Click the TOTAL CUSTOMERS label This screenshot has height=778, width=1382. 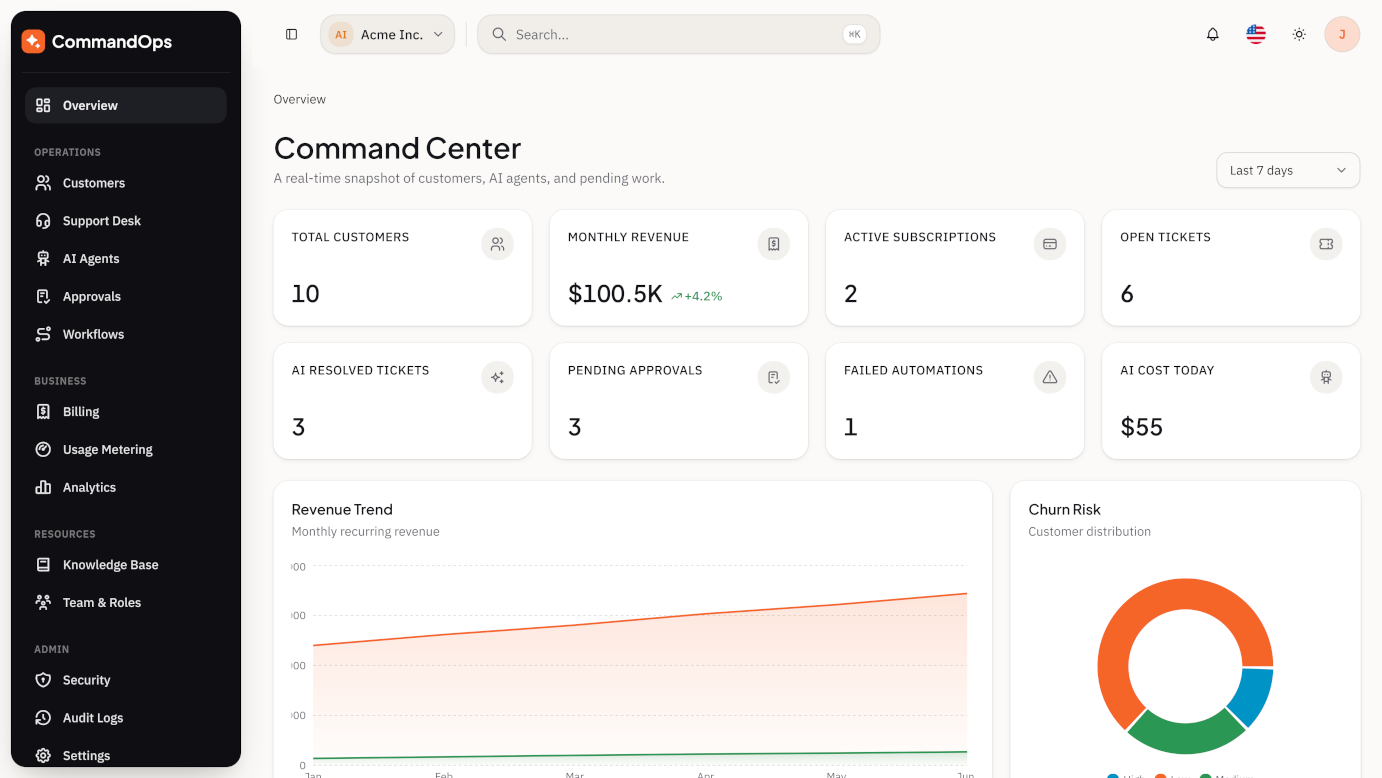pyautogui.click(x=350, y=237)
